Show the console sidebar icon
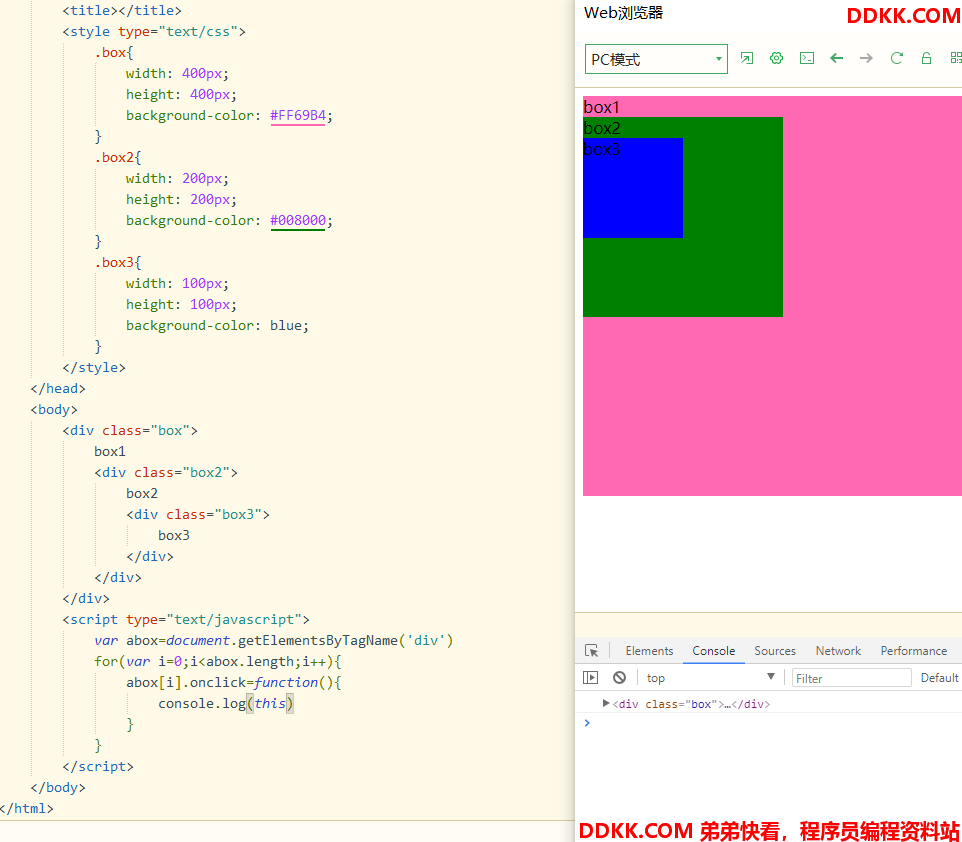 coord(590,678)
